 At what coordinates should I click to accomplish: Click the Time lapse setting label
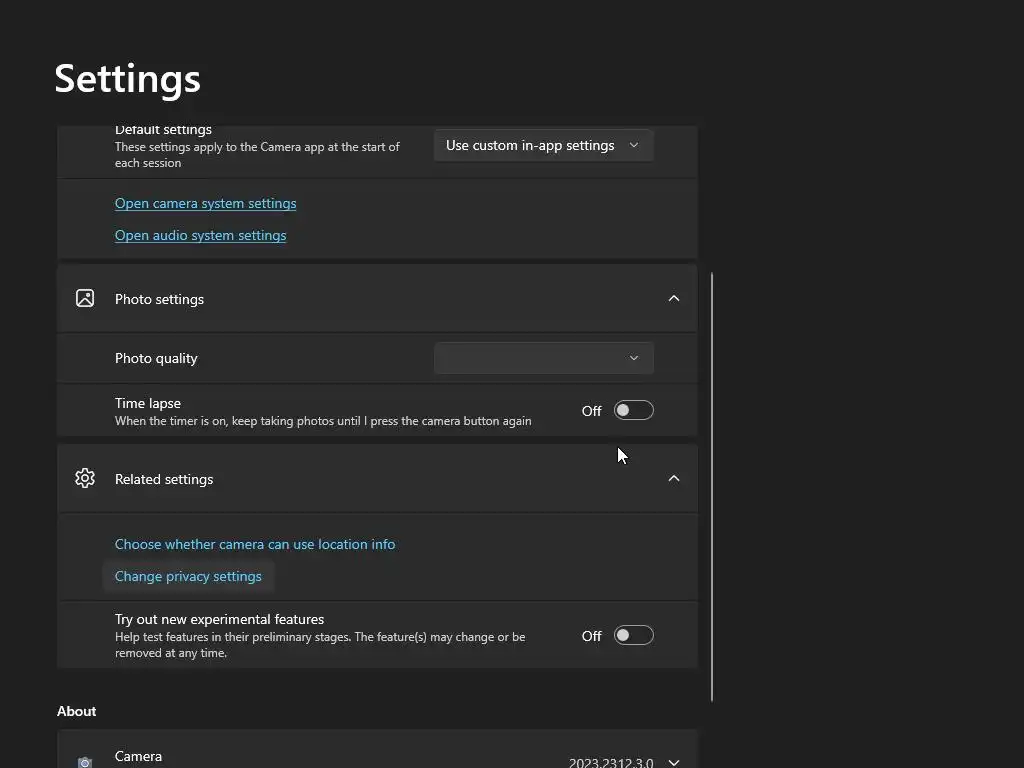point(148,403)
